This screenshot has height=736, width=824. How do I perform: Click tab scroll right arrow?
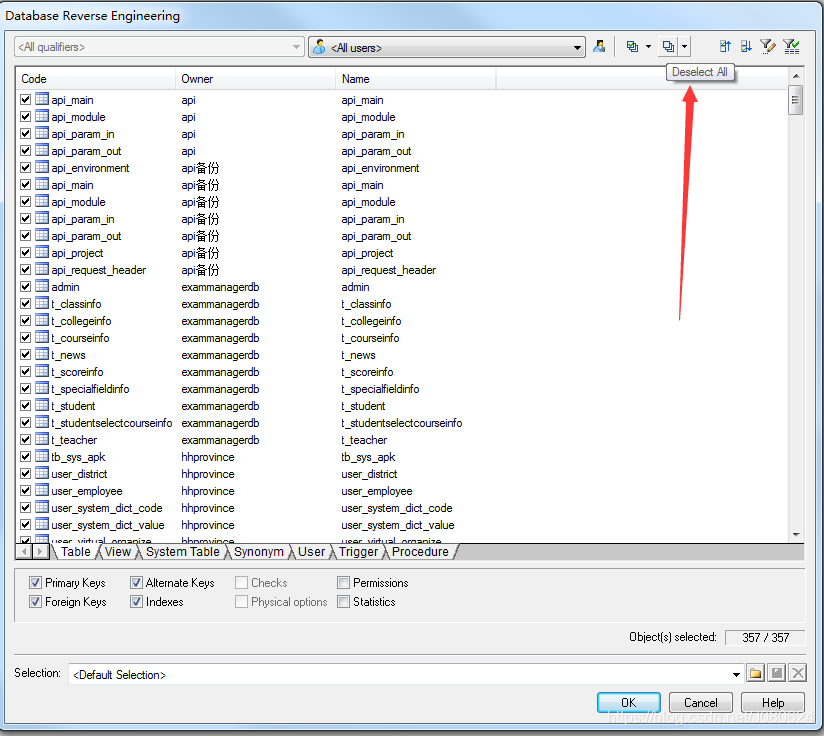(x=39, y=552)
